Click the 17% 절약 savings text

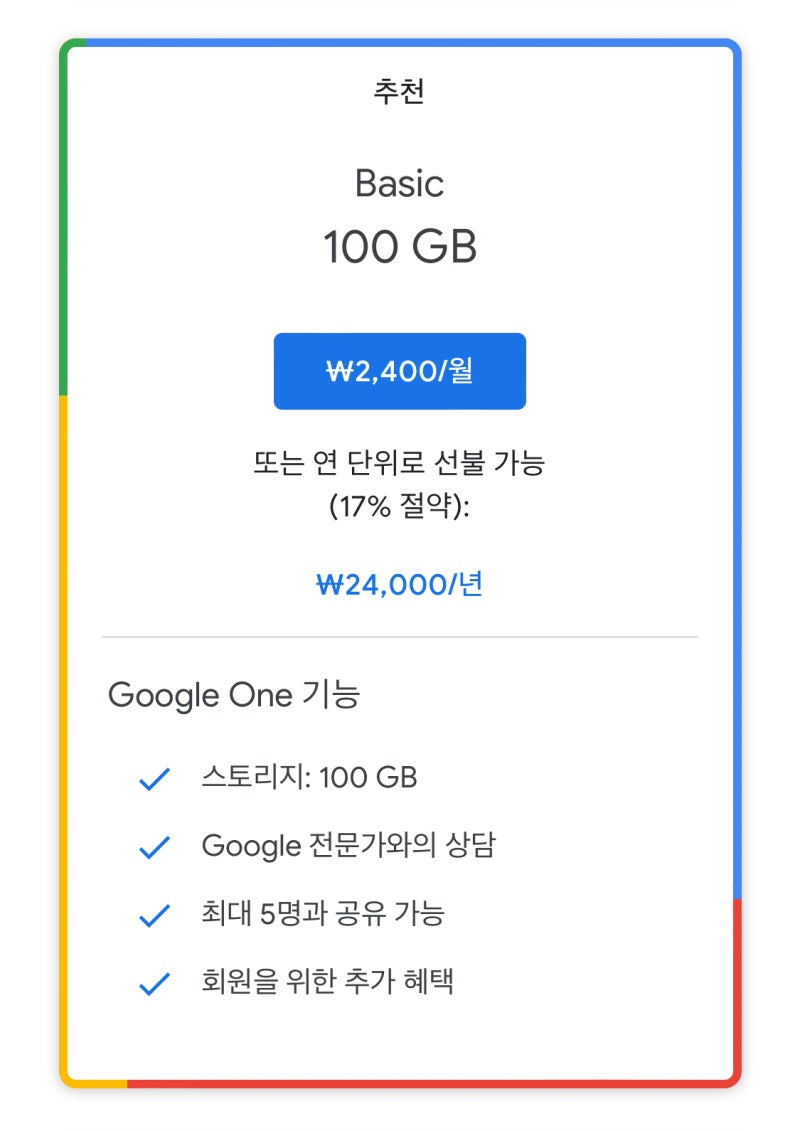(399, 506)
